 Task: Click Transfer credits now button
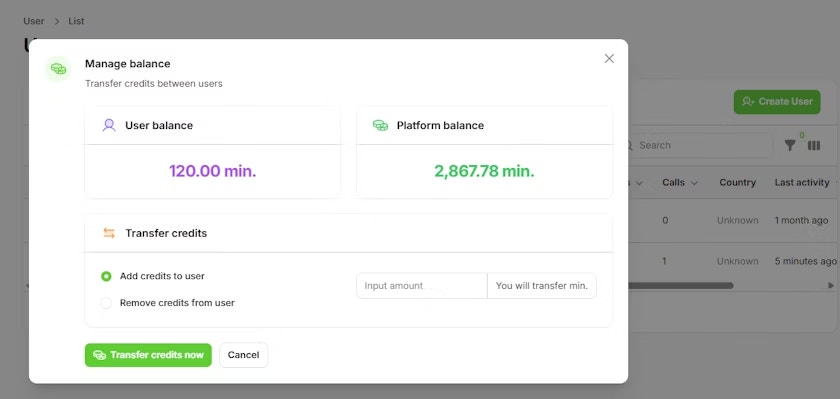coord(148,355)
